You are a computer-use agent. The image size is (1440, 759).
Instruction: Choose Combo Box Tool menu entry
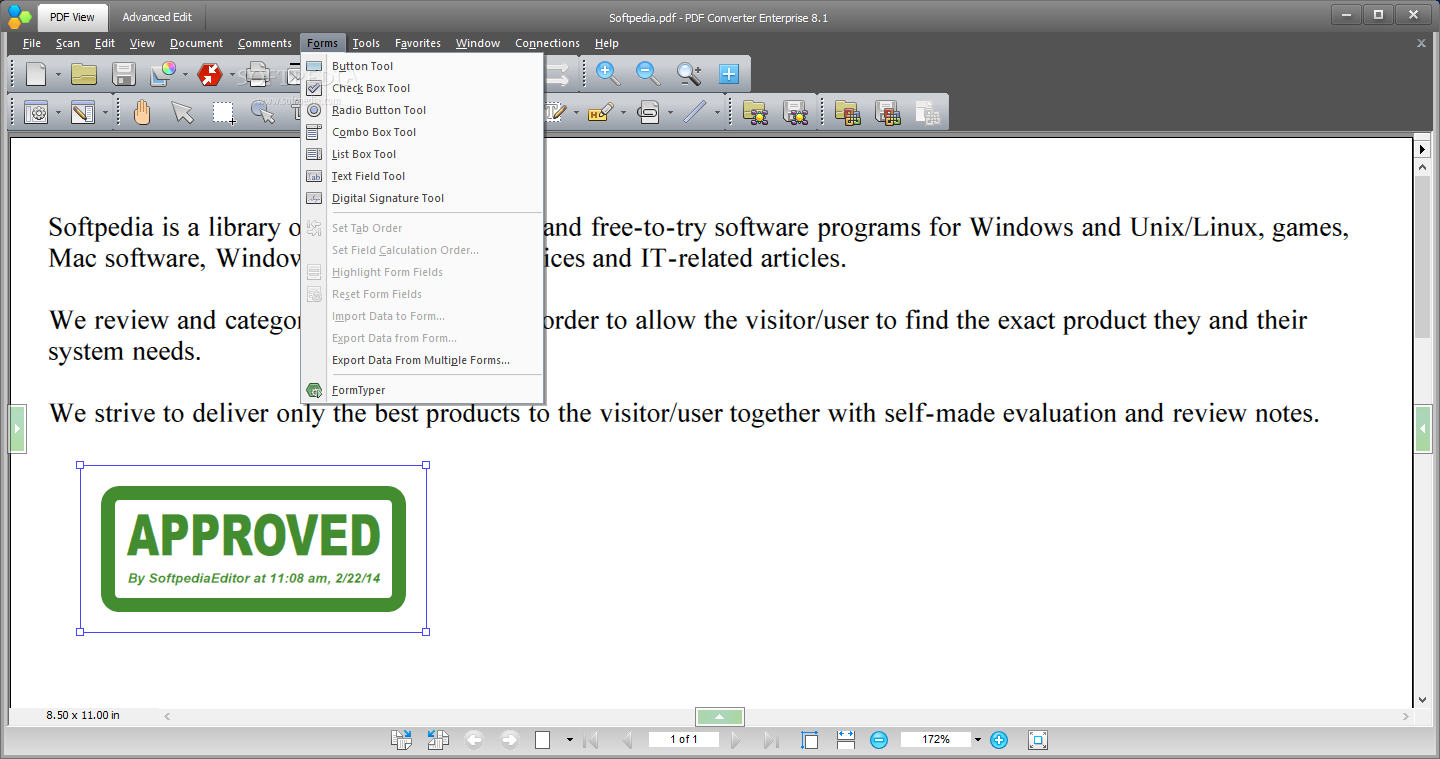tap(422, 132)
